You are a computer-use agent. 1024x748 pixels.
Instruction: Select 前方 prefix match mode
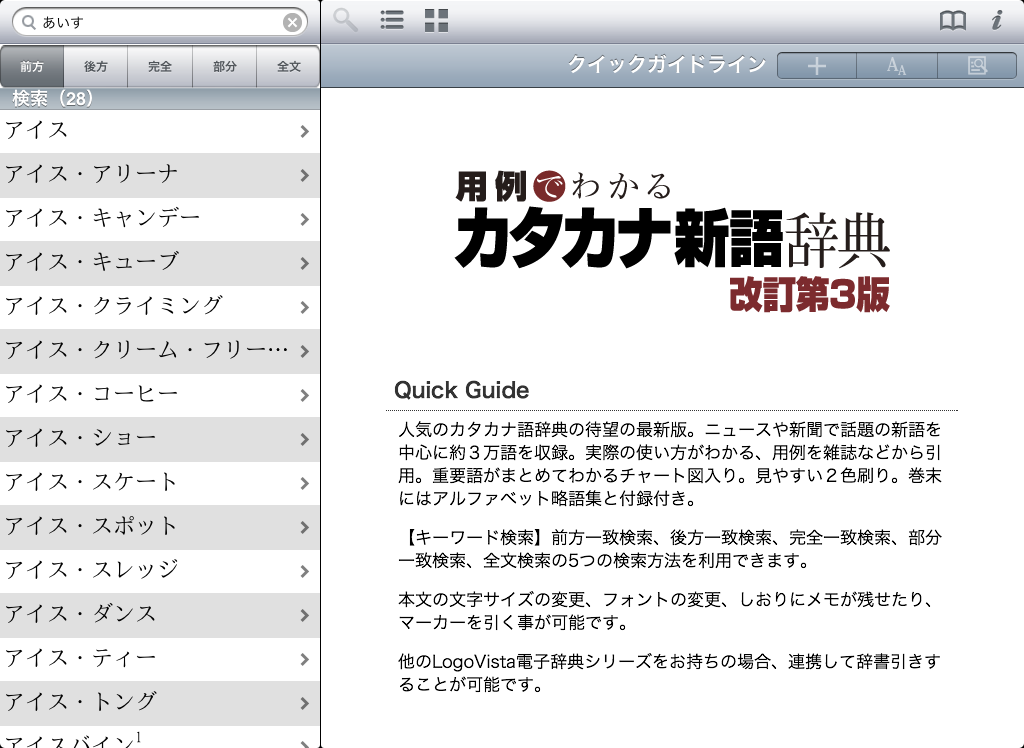[32, 67]
